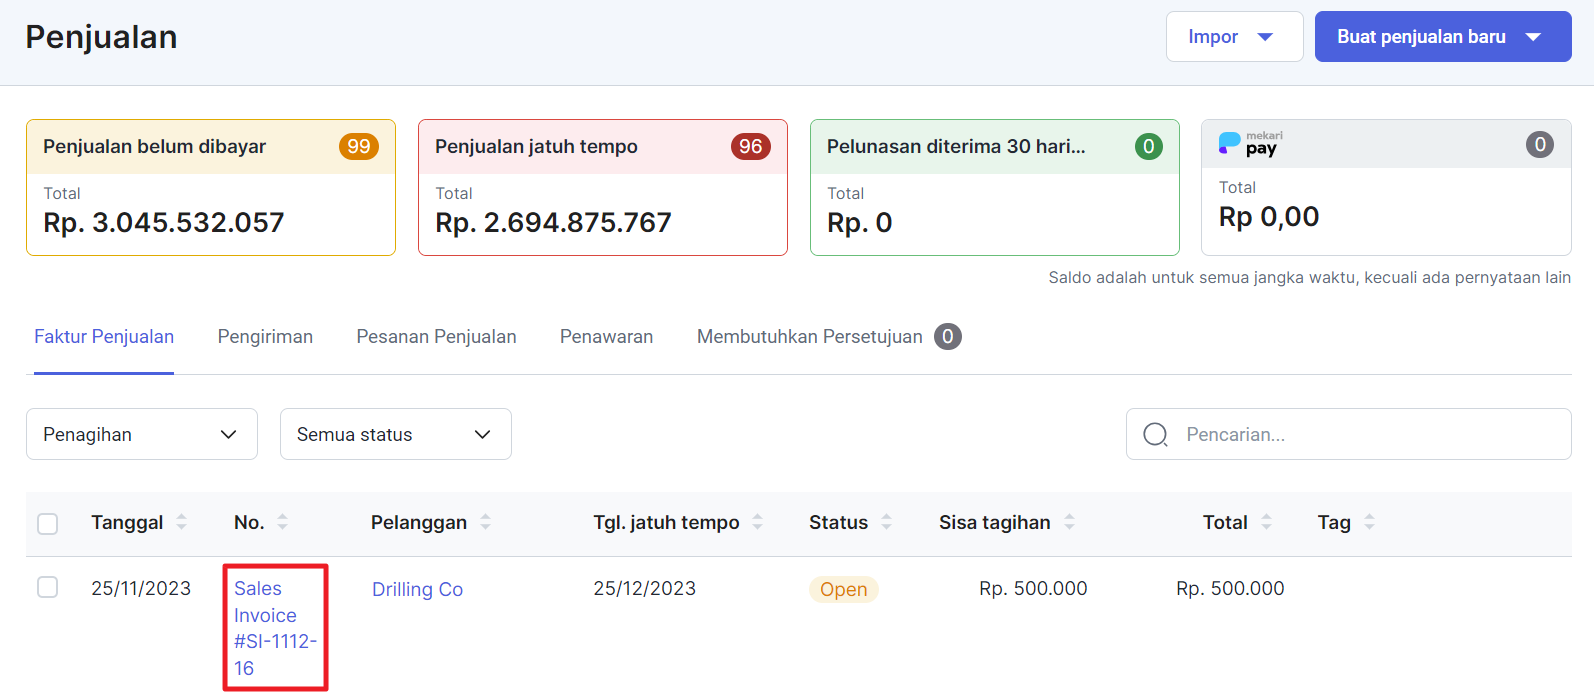Viewport: 1594px width, 697px height.
Task: Open the Penagihan filter dropdown
Action: (x=141, y=435)
